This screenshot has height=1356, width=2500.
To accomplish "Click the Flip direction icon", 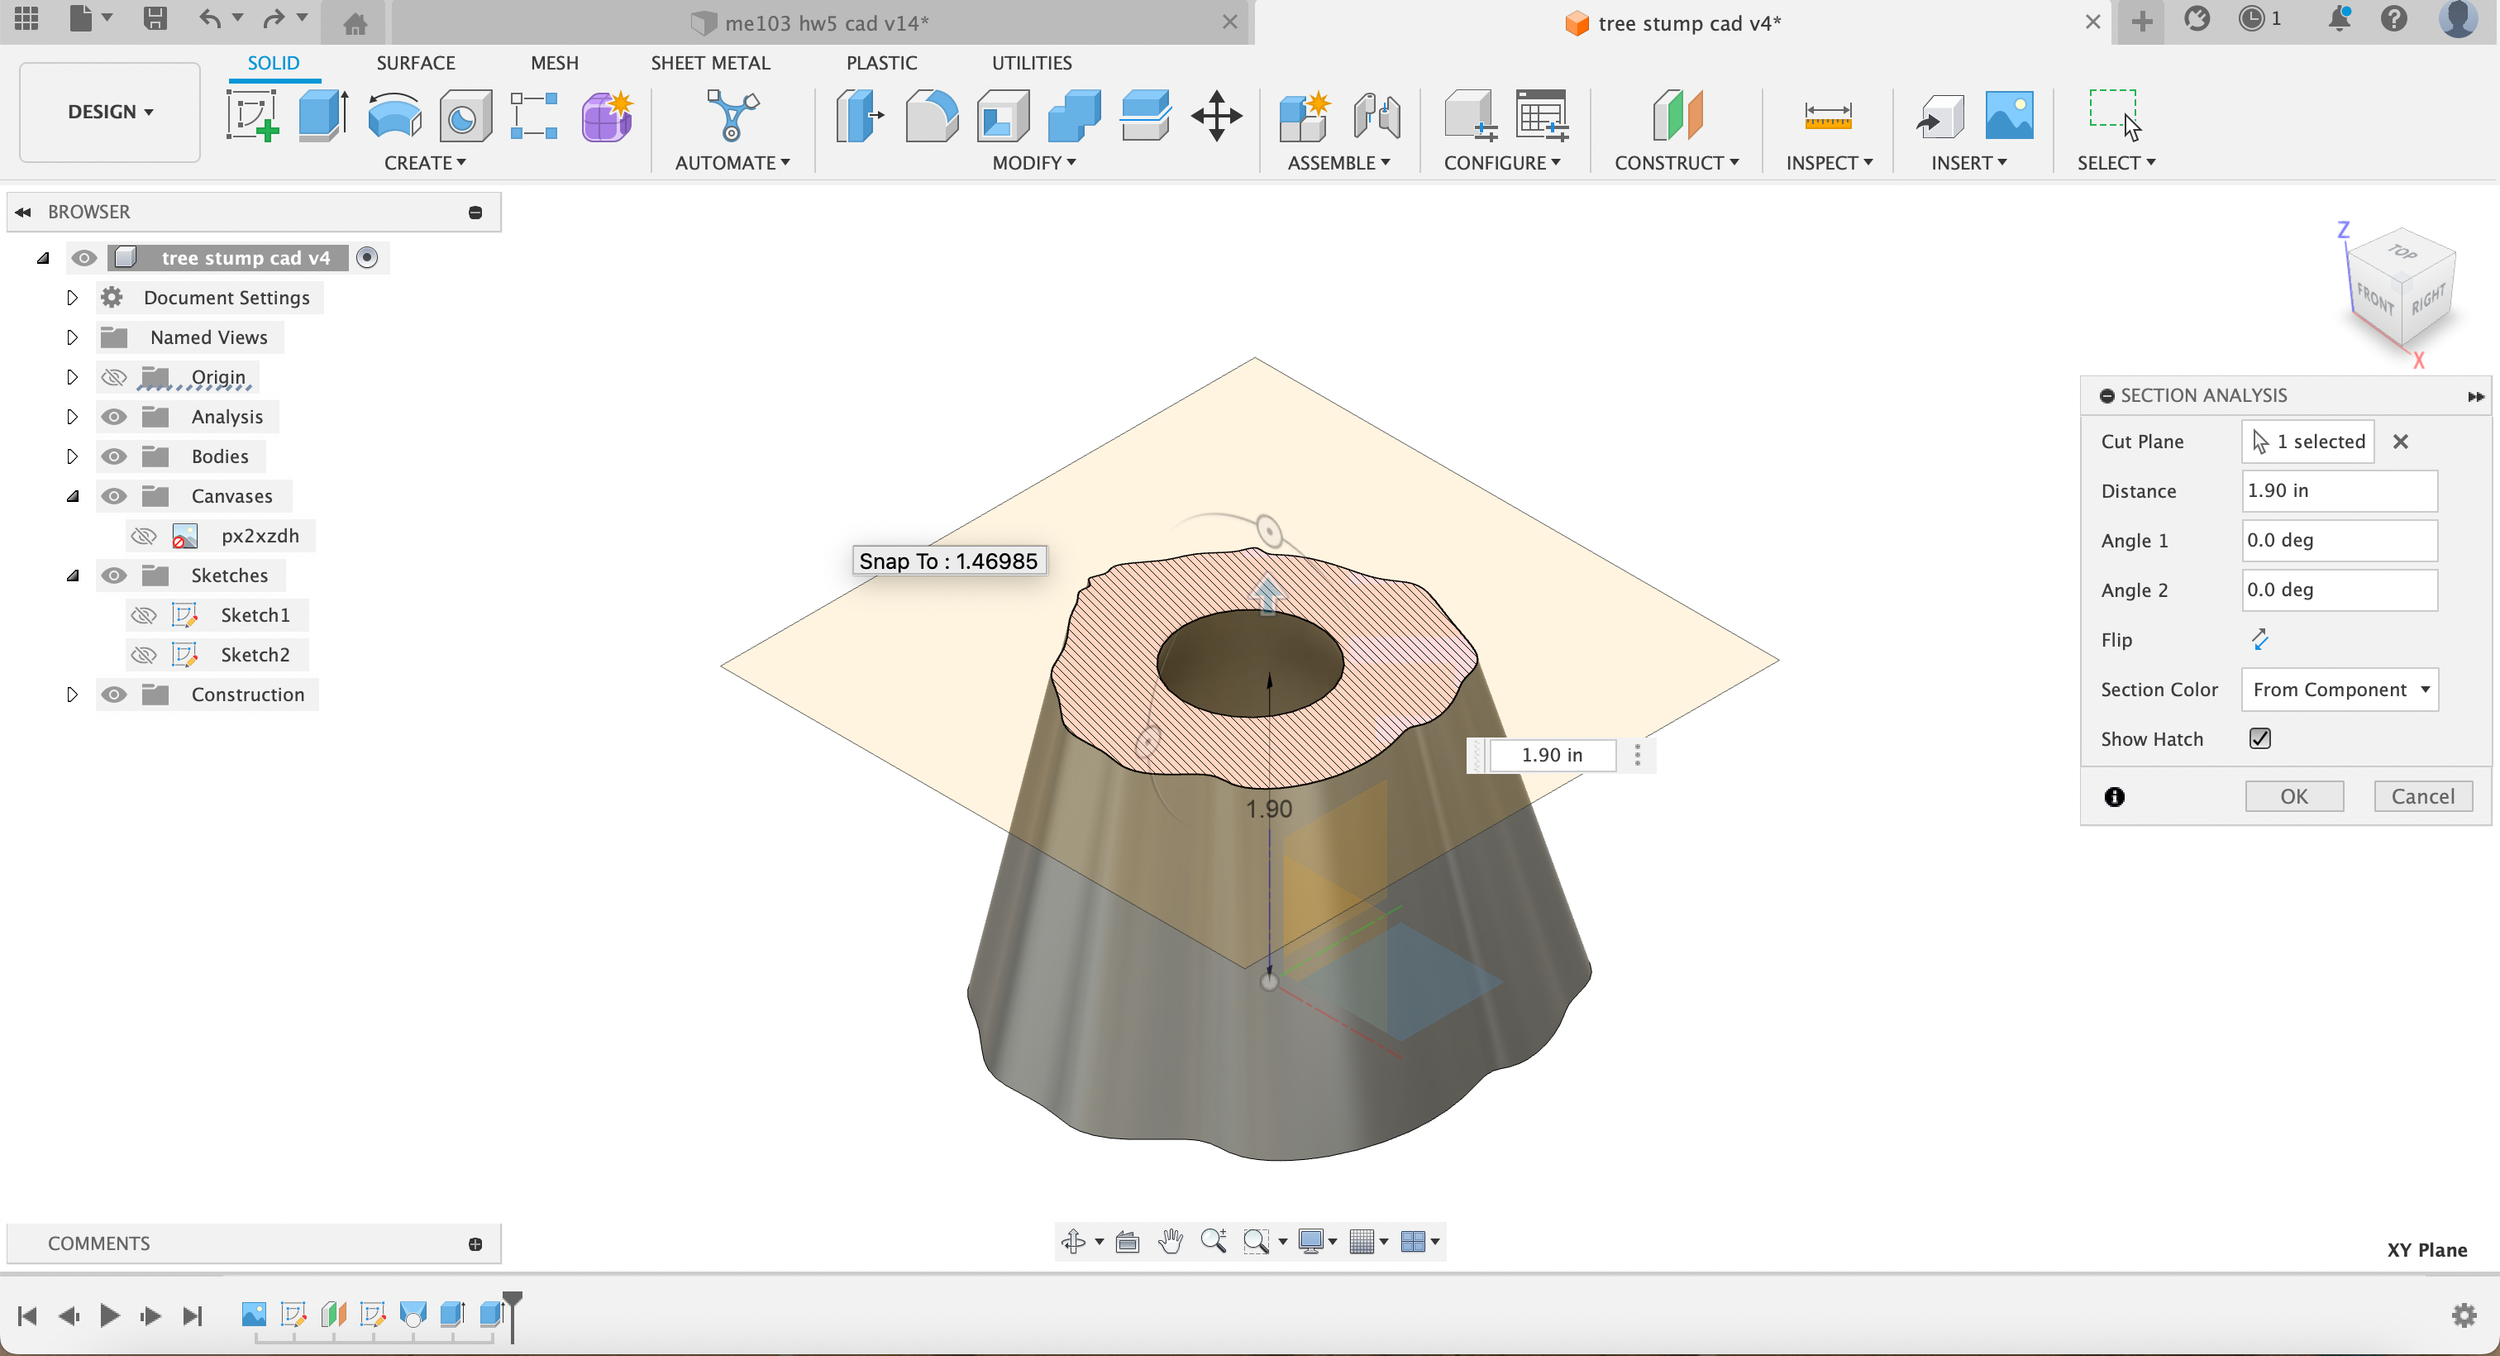I will 2260,639.
